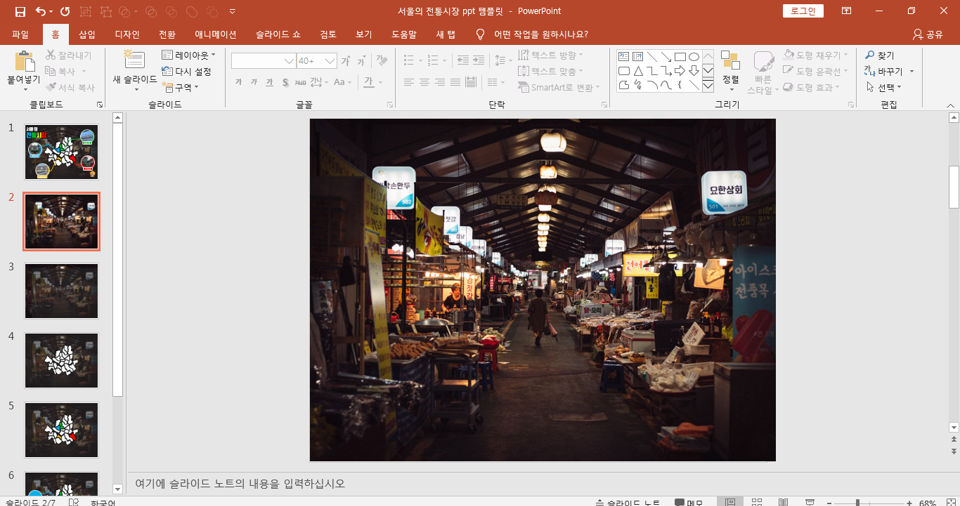Click SmartArt로 변환 button
The height and width of the screenshot is (506, 960).
[559, 88]
